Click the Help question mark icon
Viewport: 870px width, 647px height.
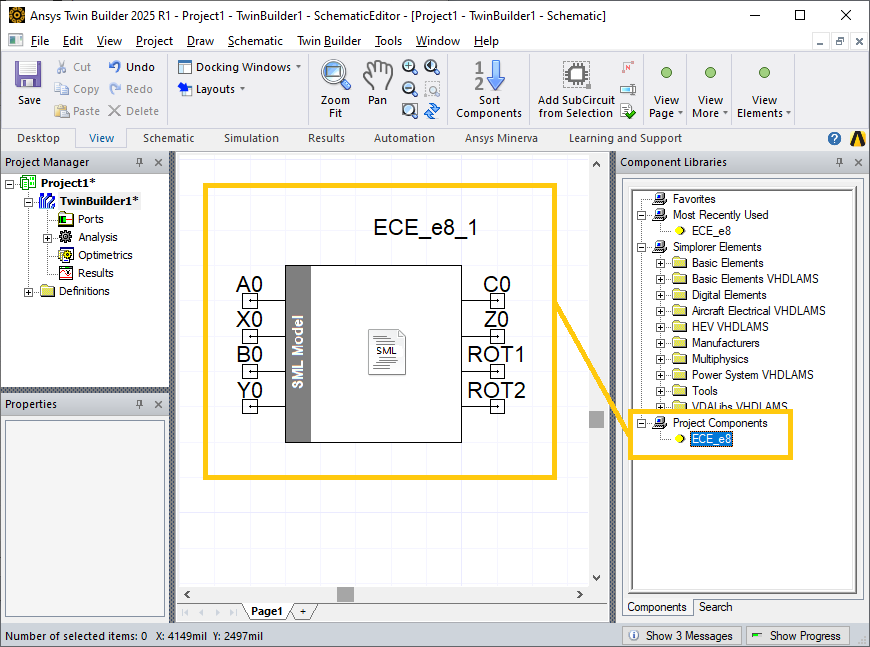pyautogui.click(x=834, y=139)
